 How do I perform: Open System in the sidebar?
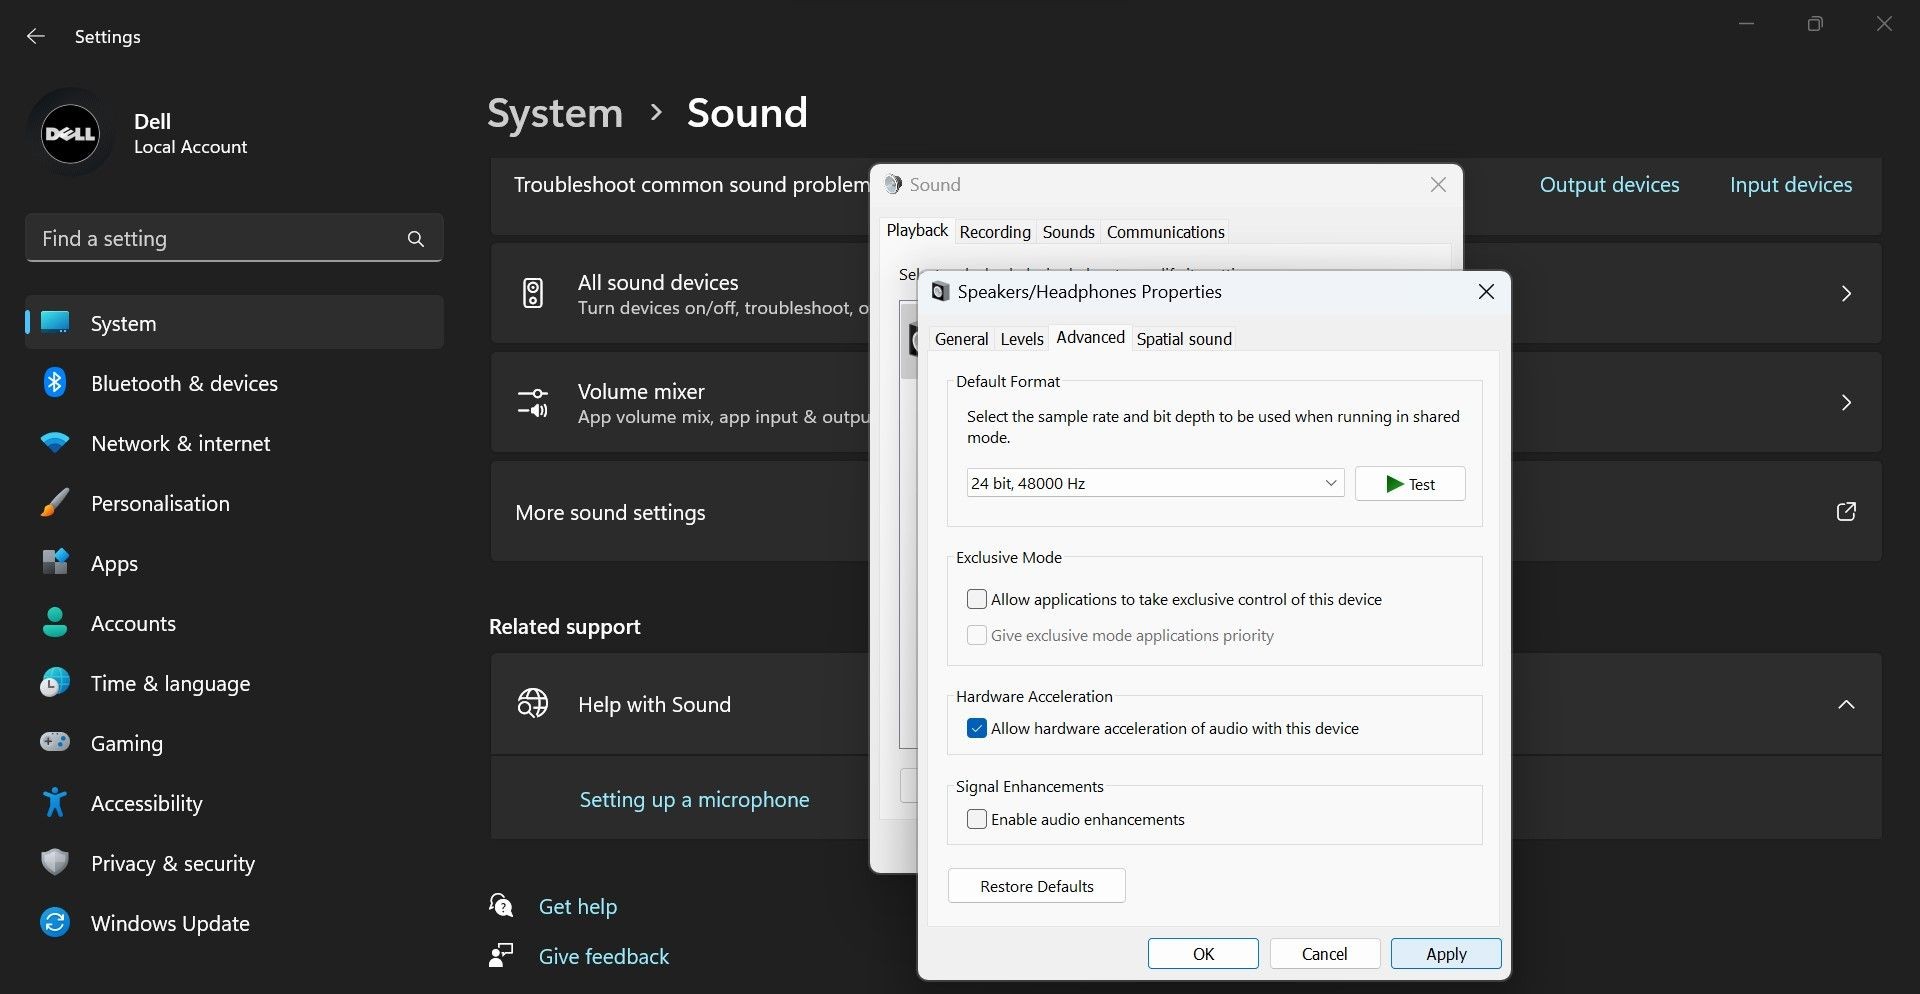(x=235, y=323)
